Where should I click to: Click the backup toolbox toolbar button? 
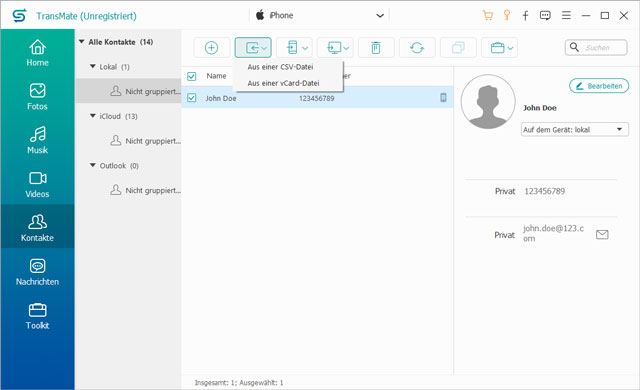pos(499,48)
